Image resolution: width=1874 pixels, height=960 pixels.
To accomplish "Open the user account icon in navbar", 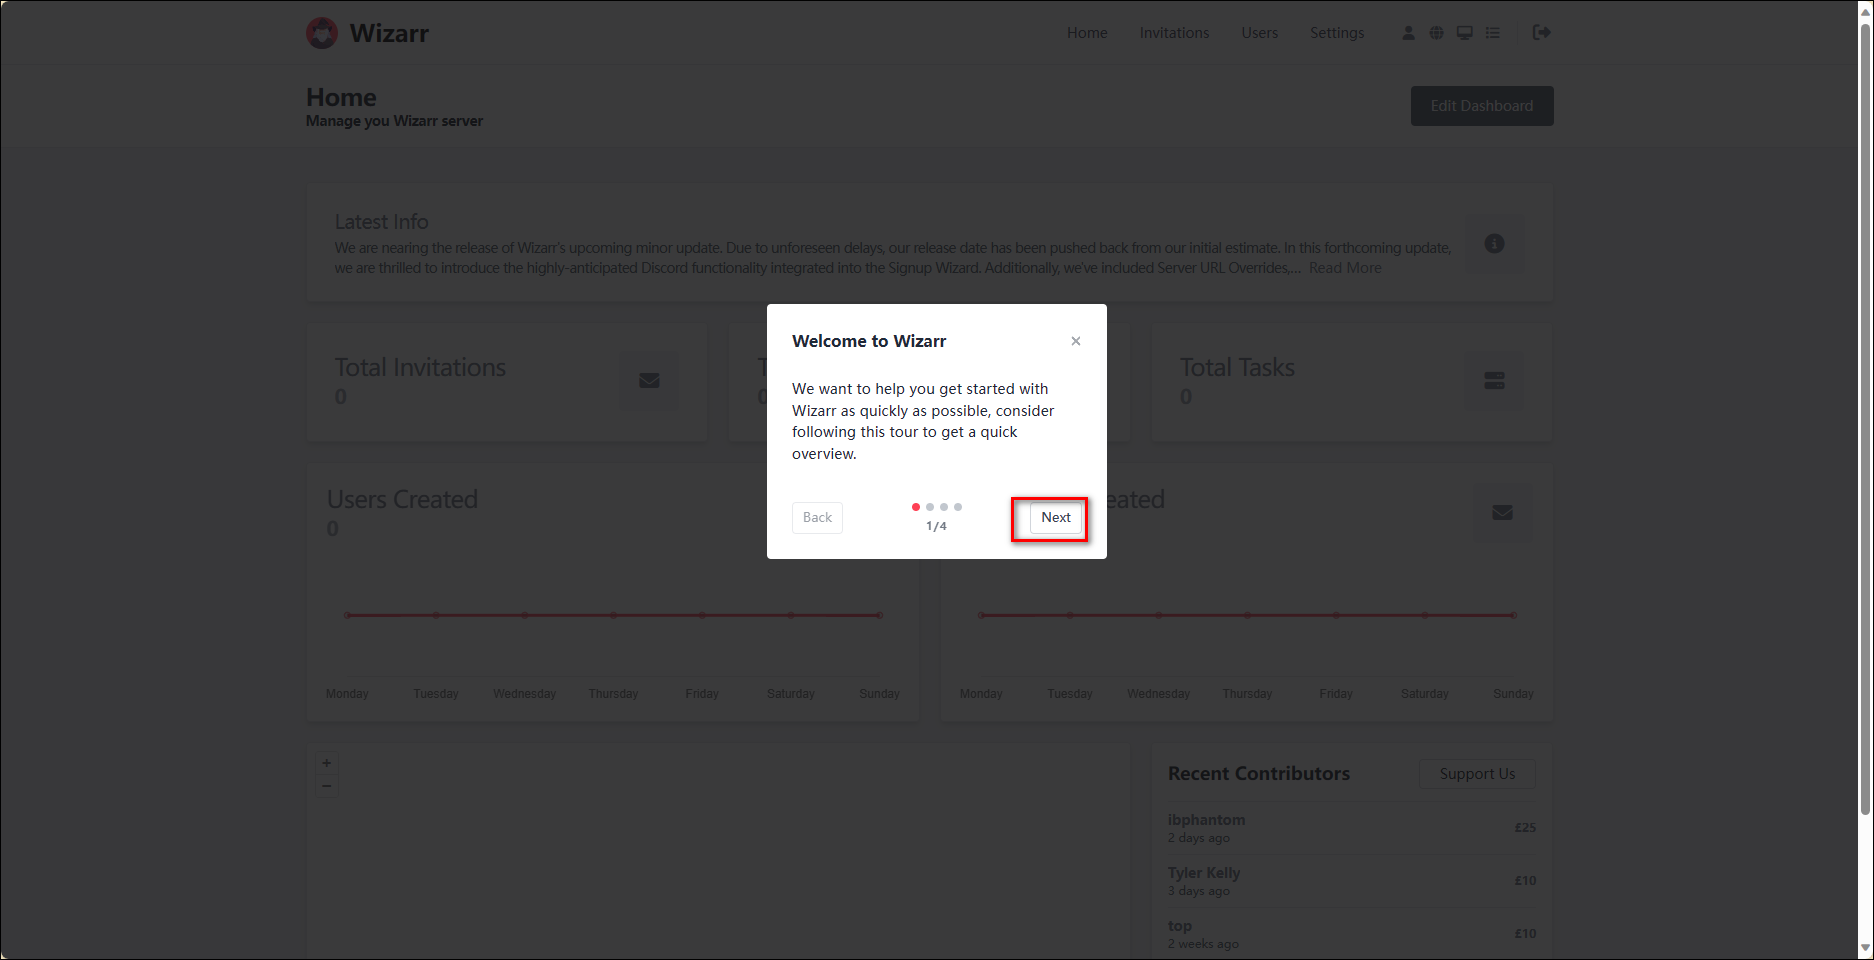I will tap(1408, 33).
